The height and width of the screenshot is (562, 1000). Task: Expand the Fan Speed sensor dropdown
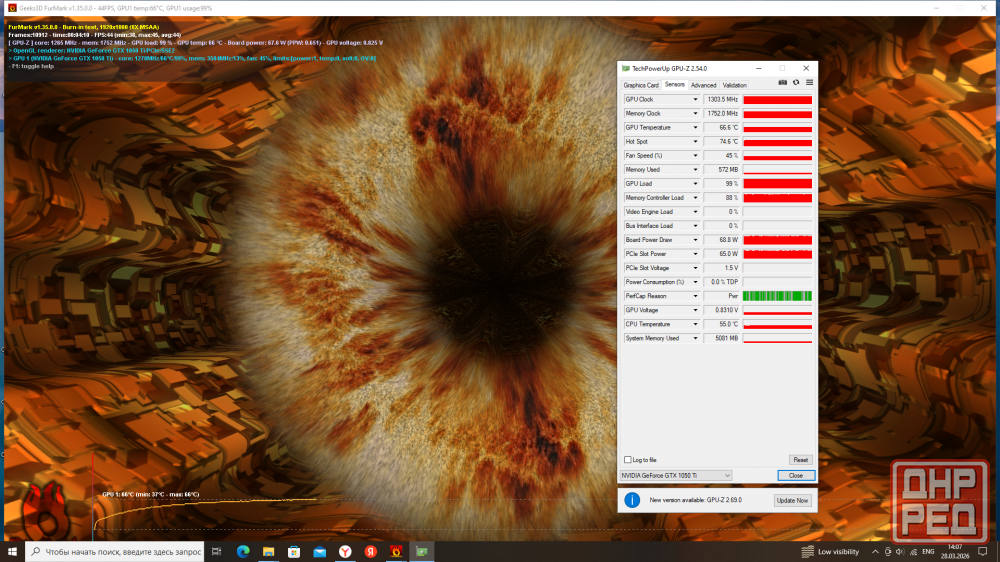(696, 156)
